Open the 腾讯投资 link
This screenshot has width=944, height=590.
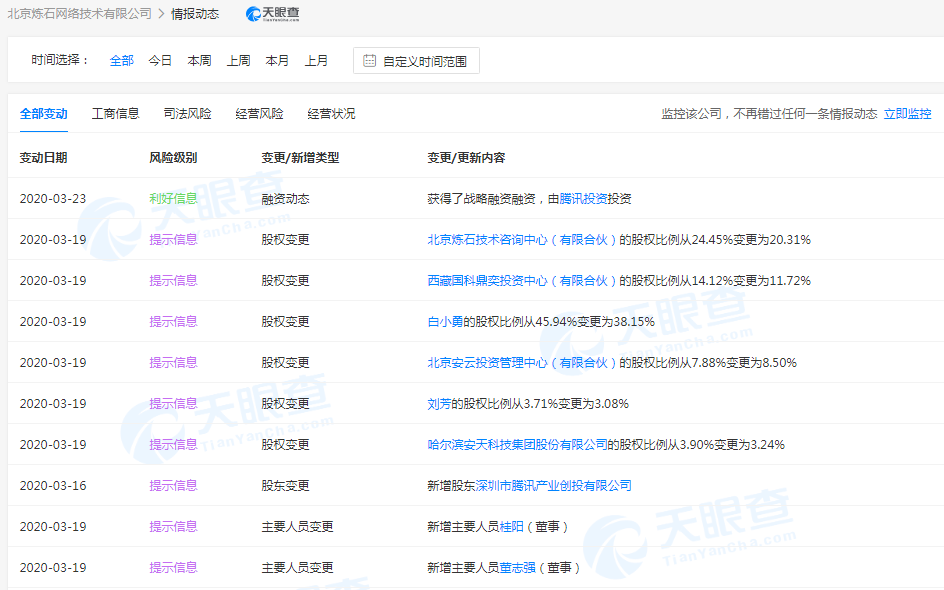583,199
